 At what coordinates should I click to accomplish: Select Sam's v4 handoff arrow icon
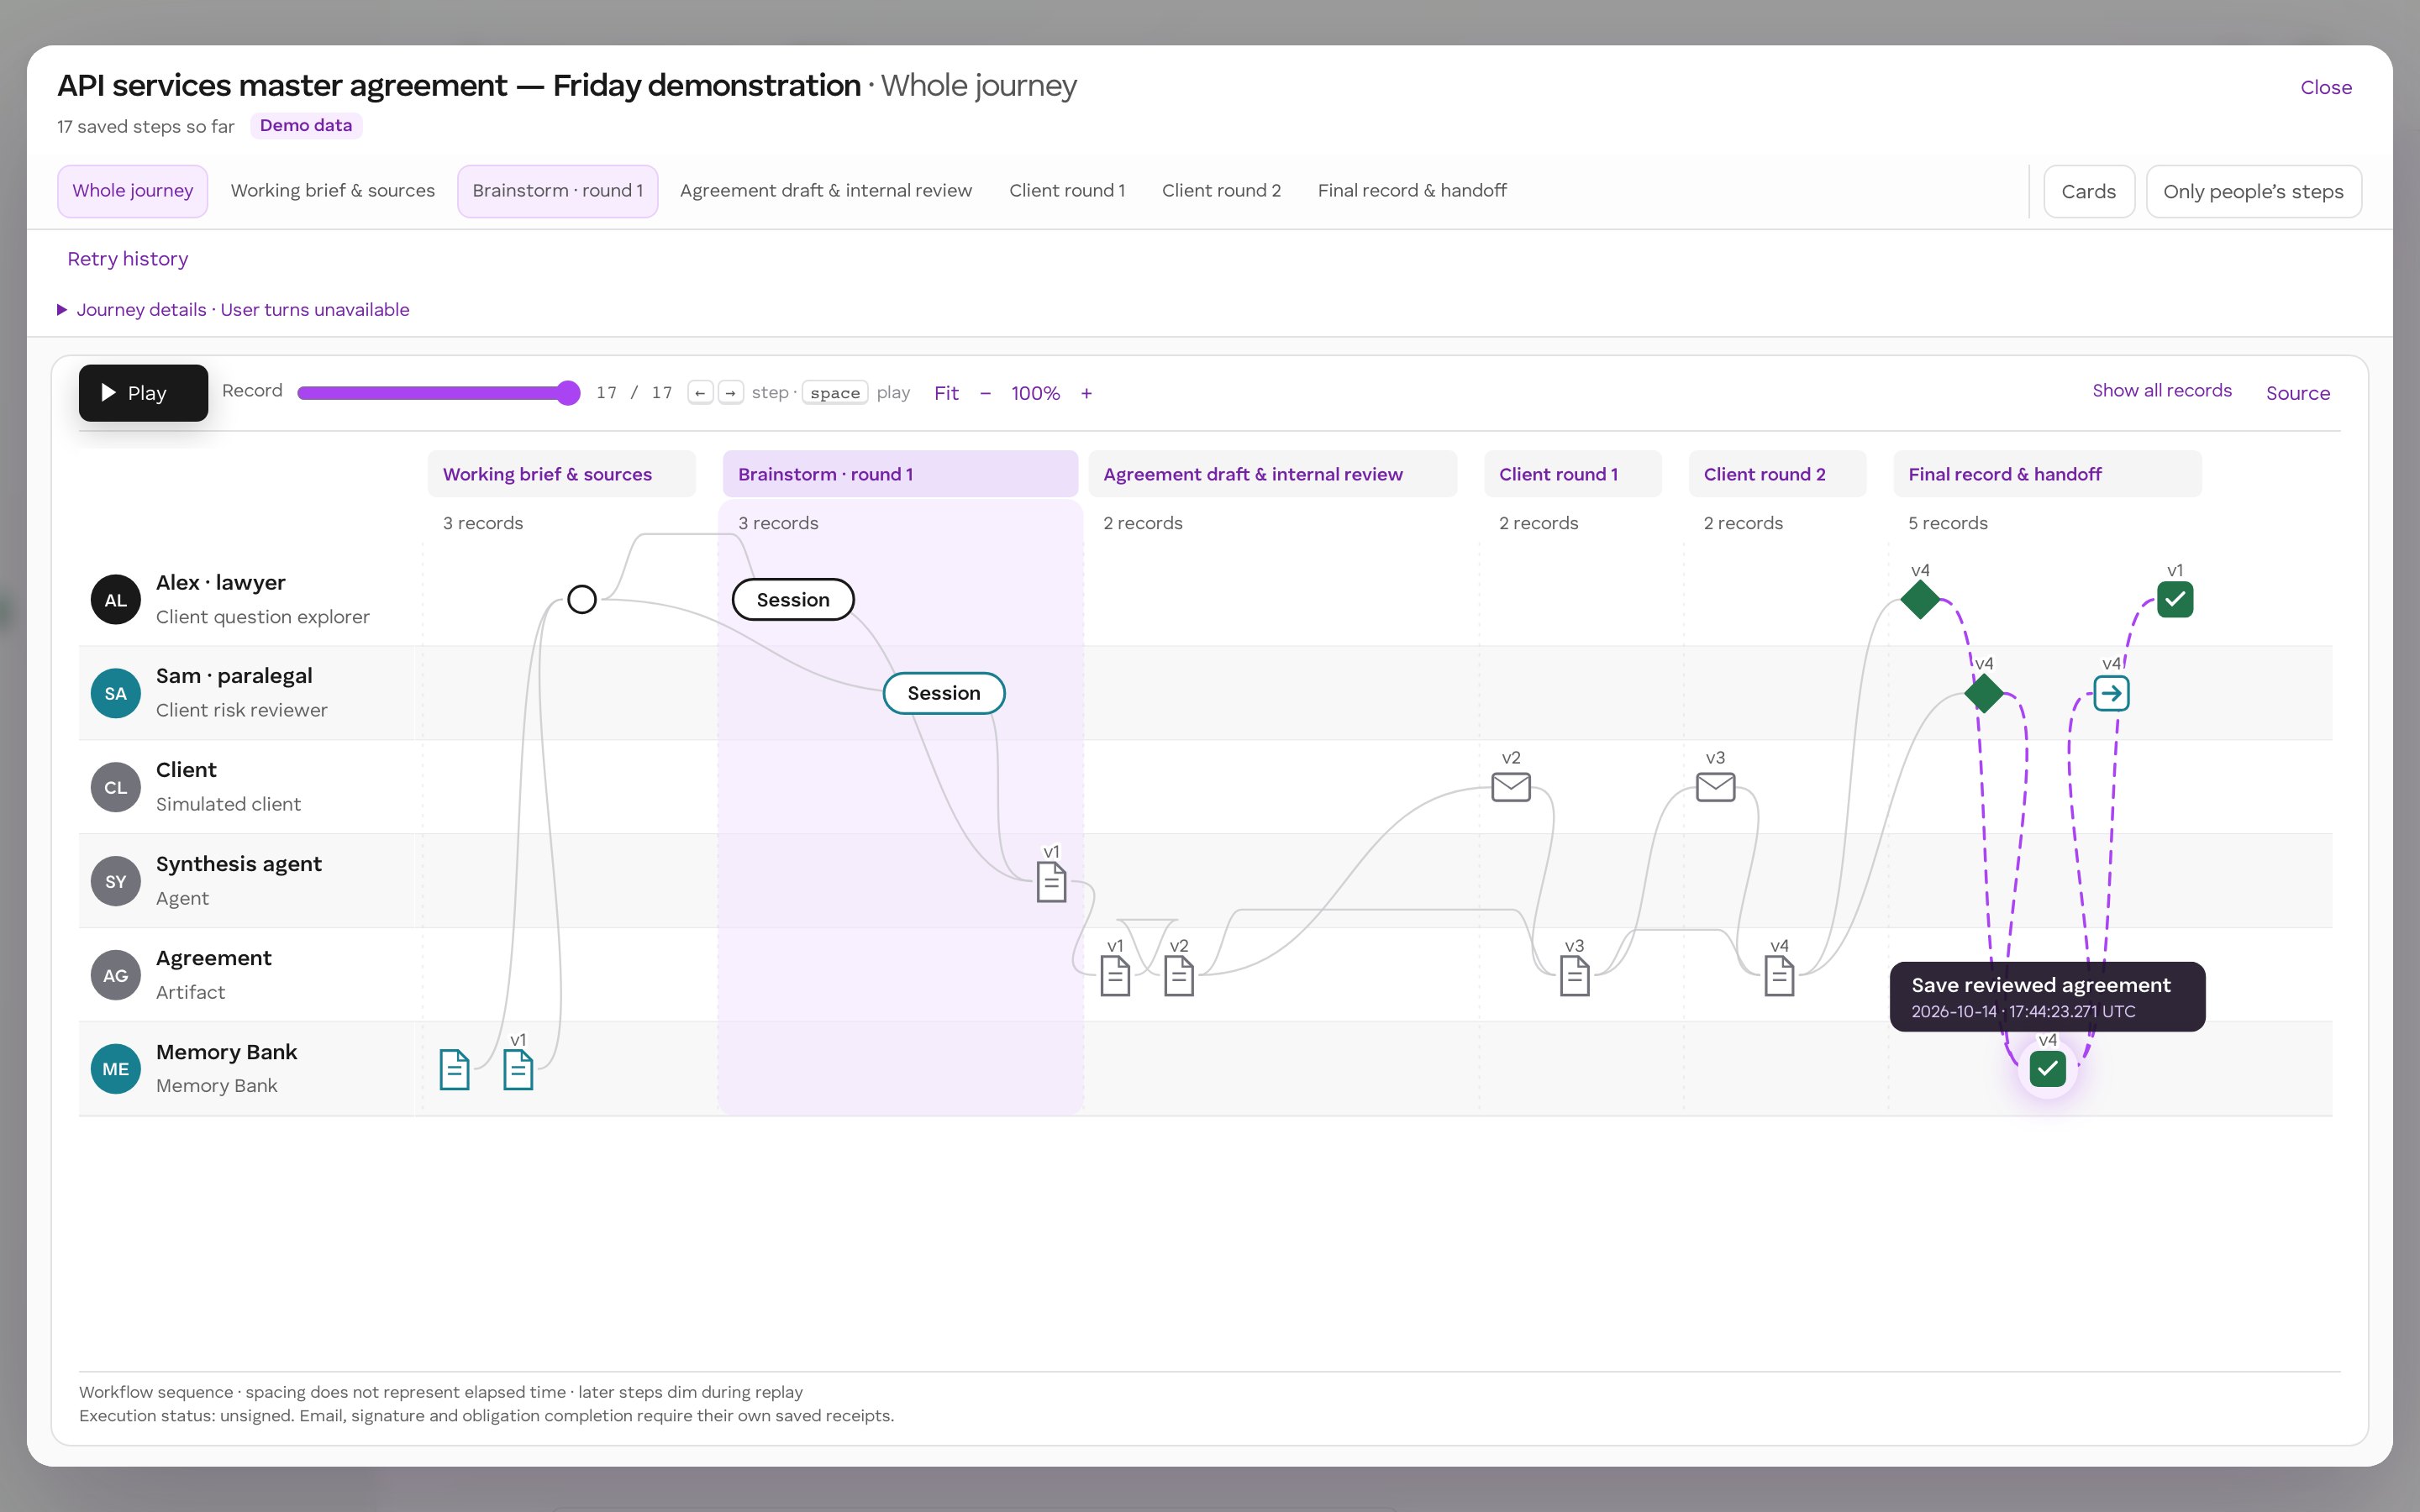coord(2111,693)
